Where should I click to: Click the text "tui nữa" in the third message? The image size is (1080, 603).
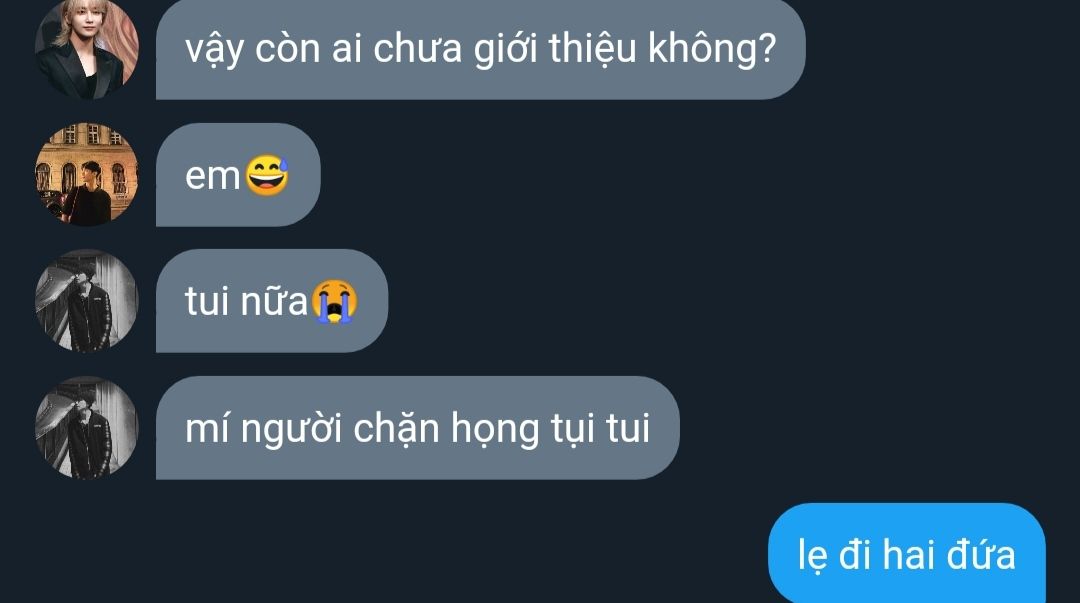click(247, 302)
